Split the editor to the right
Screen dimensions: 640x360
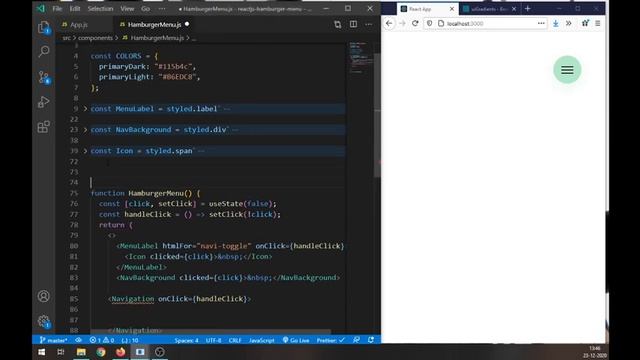click(353, 24)
